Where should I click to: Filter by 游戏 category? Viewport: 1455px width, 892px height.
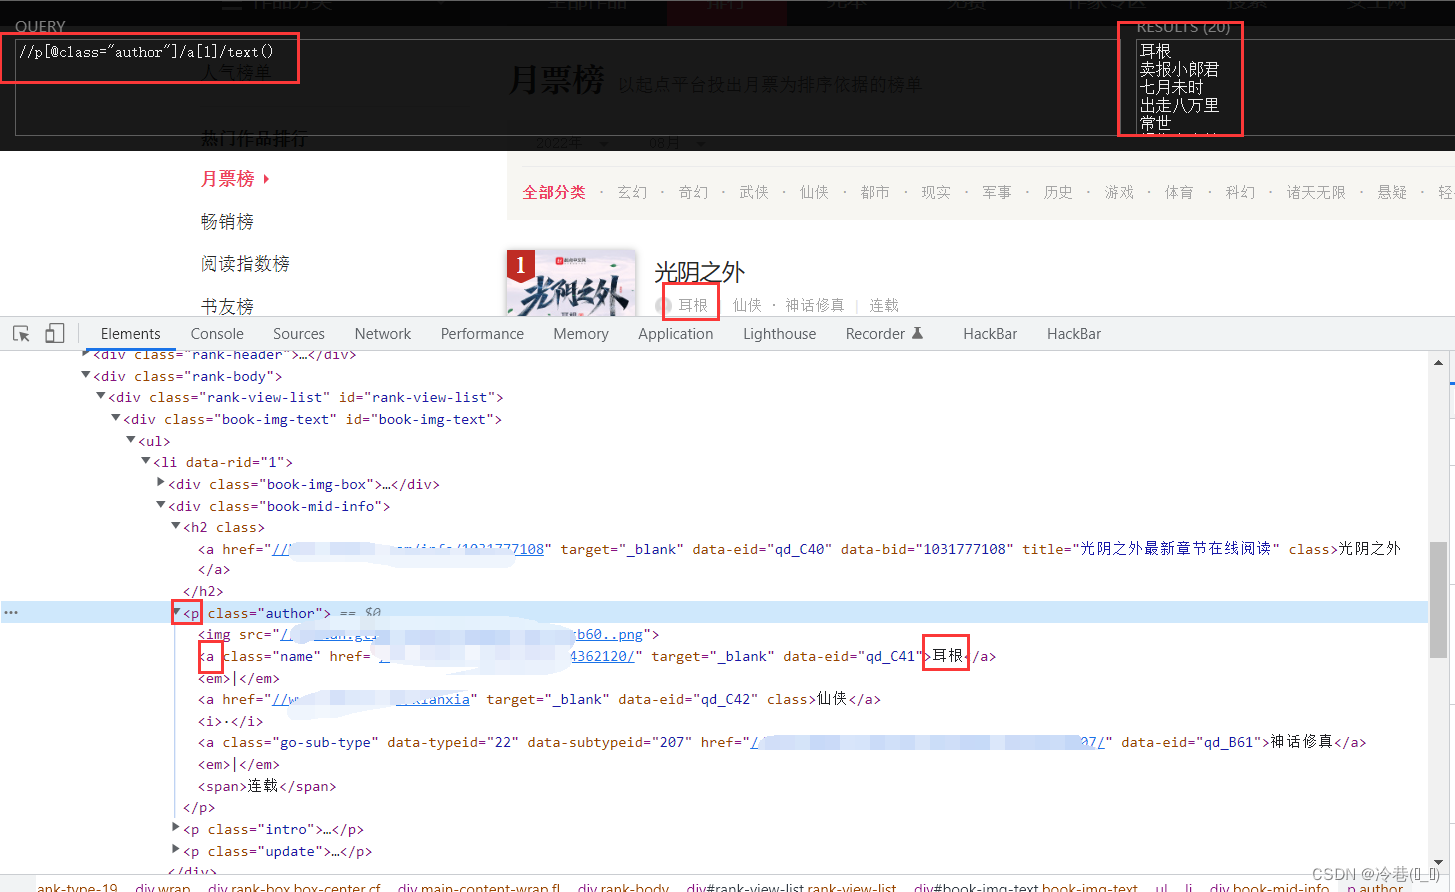[x=1119, y=192]
